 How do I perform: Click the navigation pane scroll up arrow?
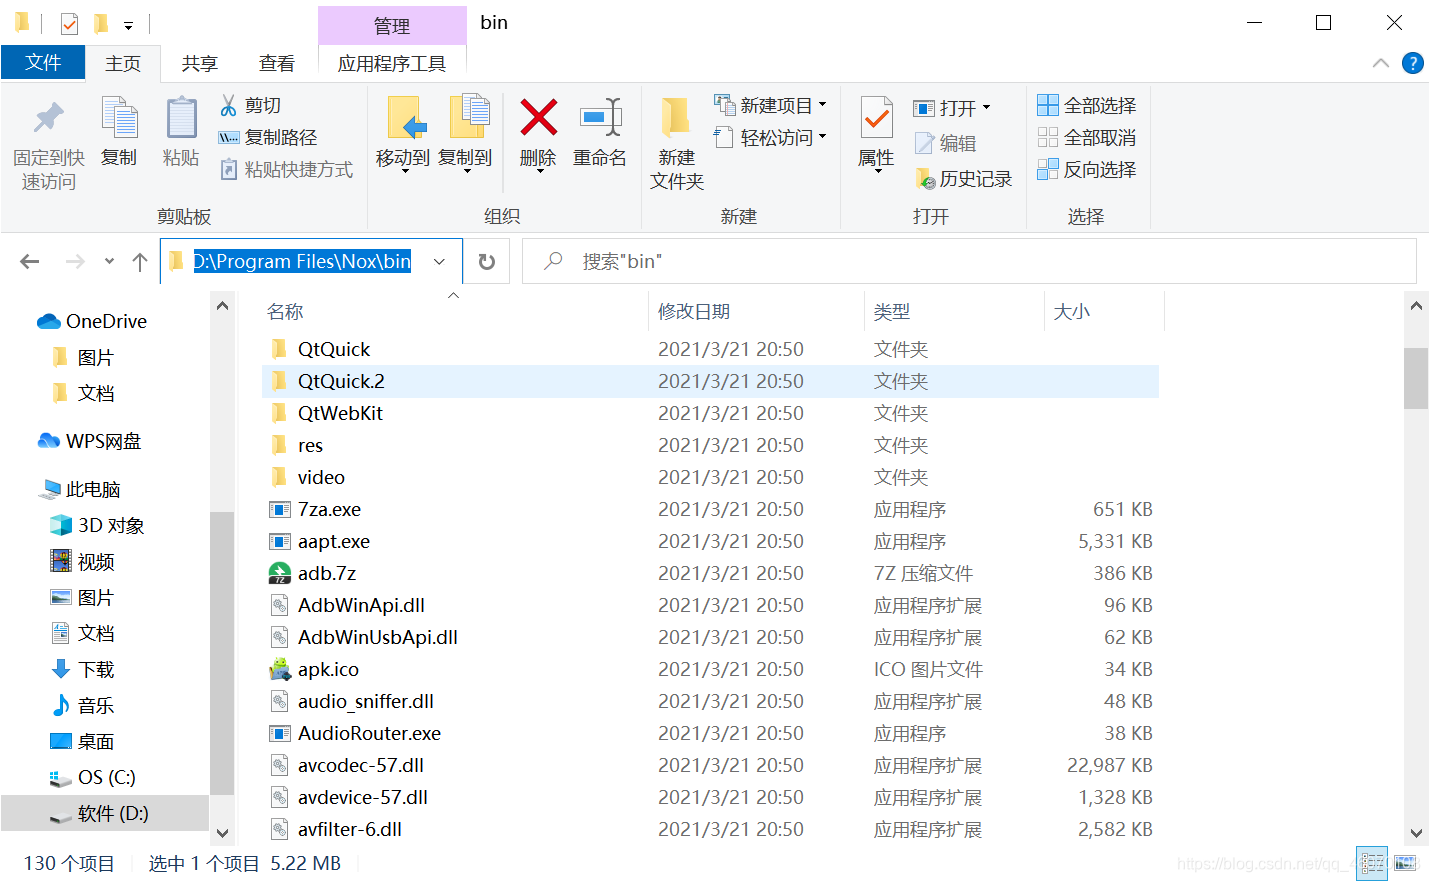[x=222, y=306]
